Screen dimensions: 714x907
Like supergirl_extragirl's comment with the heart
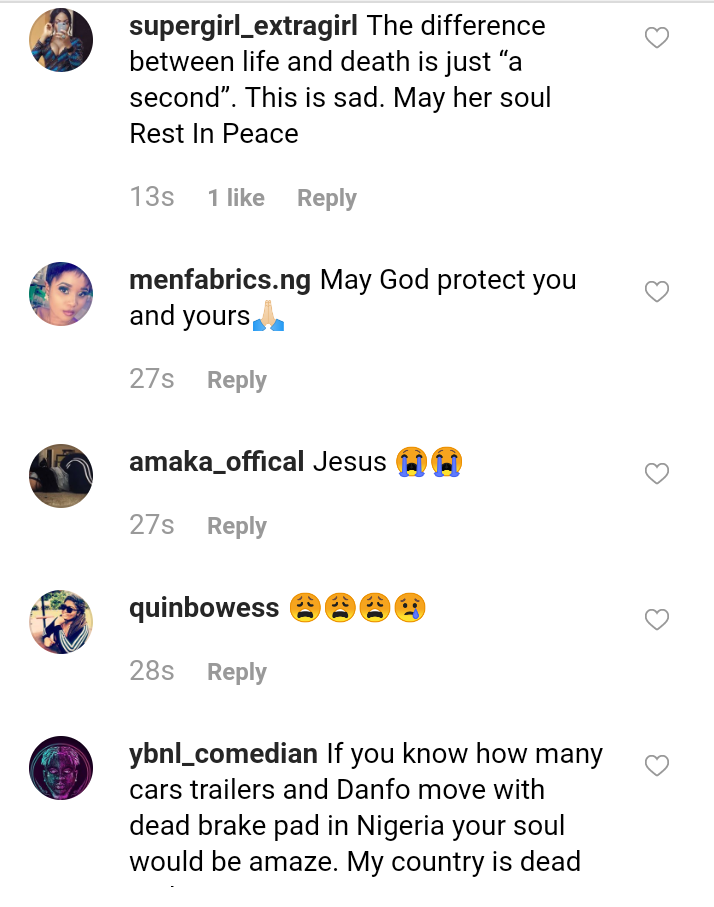tap(656, 39)
